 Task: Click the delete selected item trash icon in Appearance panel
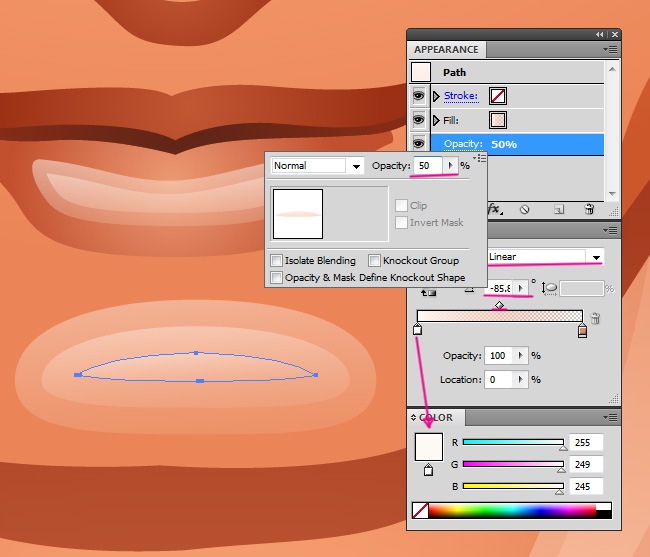(x=589, y=209)
